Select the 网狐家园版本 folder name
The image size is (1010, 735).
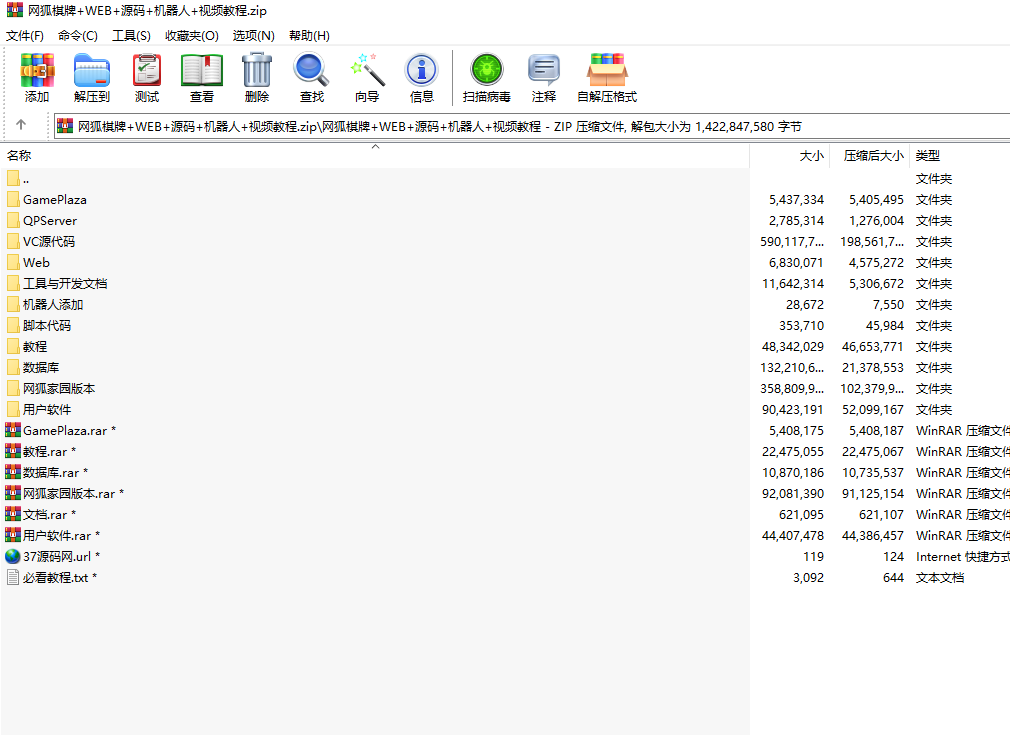tap(59, 388)
